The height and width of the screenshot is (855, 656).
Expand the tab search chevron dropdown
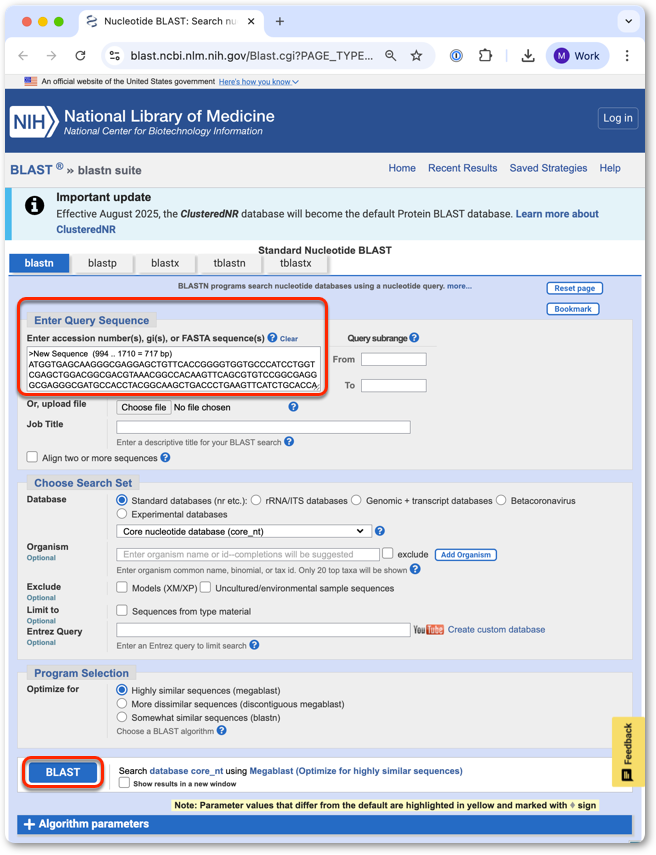click(x=628, y=21)
